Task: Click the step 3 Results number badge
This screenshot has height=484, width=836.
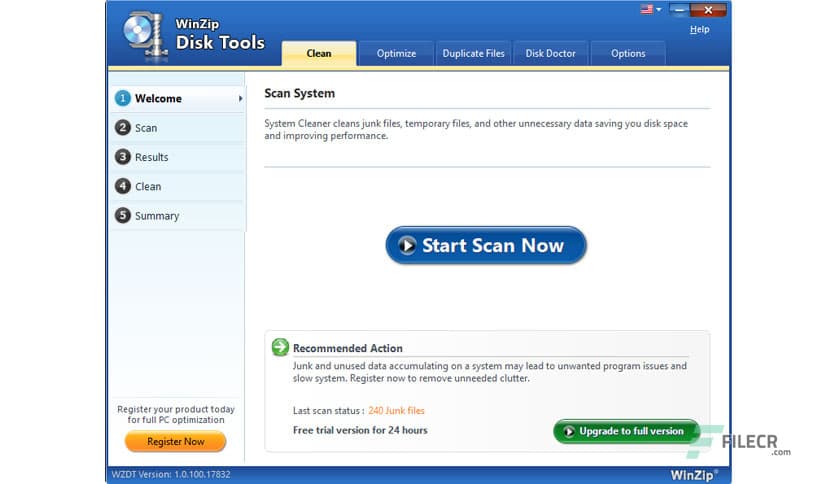Action: click(123, 157)
